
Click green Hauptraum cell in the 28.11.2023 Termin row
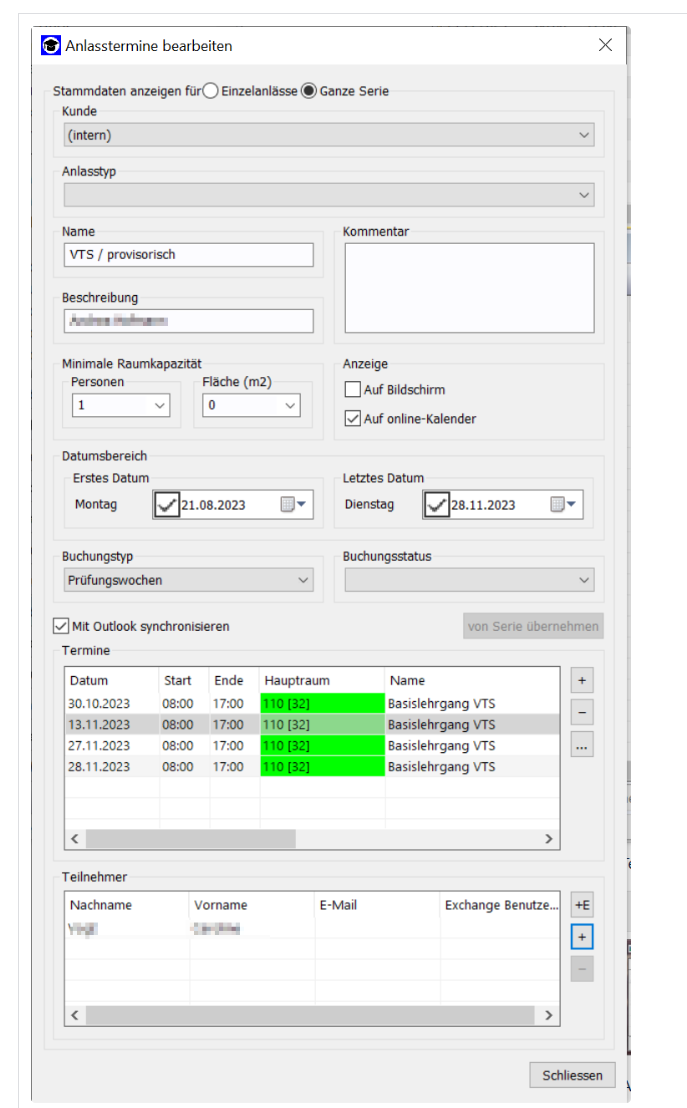pos(322,767)
